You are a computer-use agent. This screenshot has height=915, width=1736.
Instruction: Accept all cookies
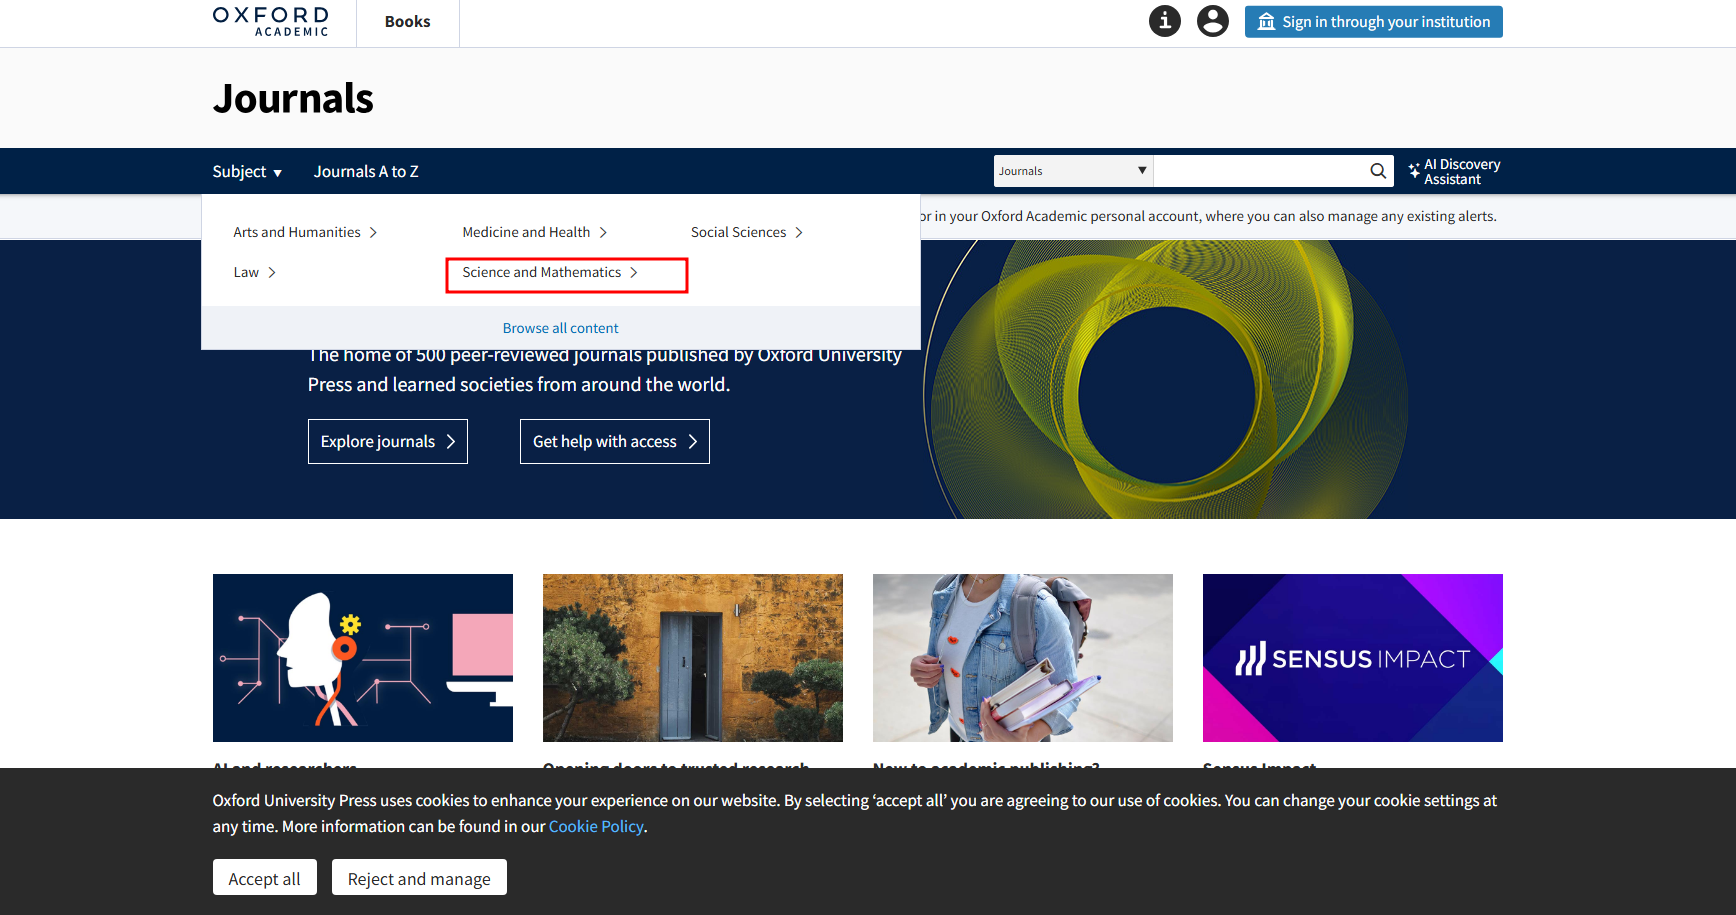(264, 878)
